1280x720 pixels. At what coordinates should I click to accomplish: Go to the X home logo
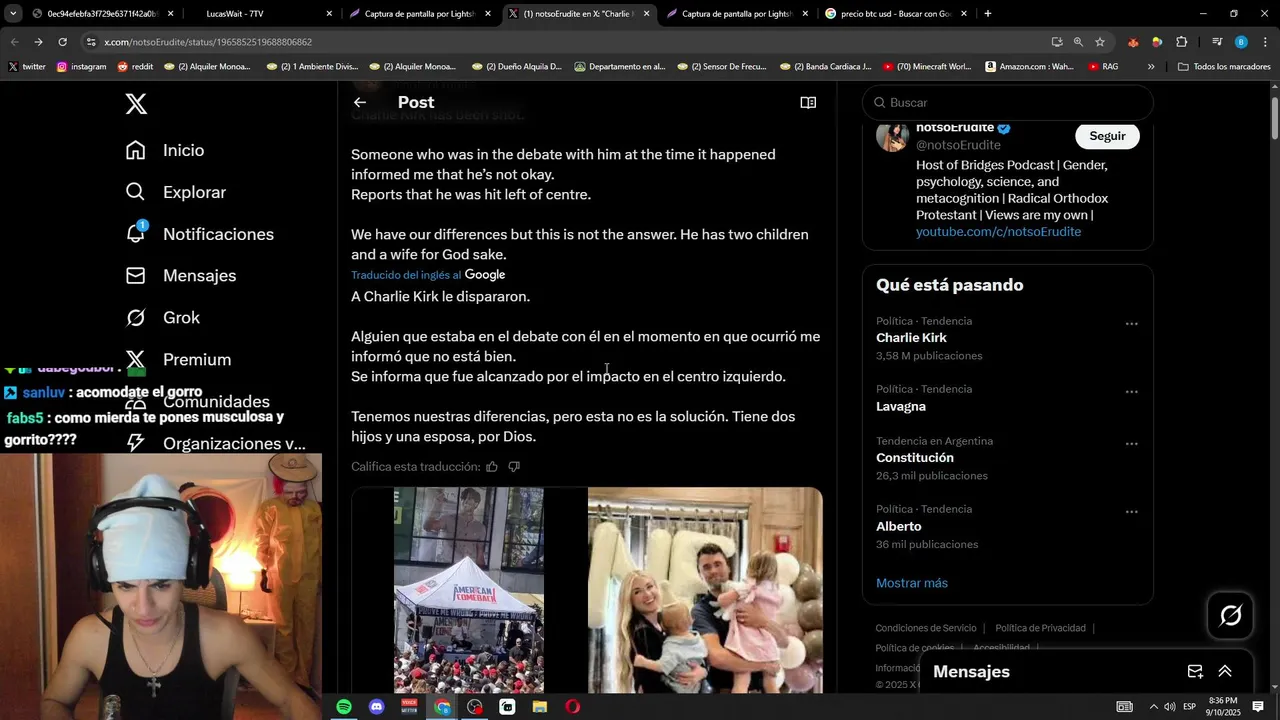[x=136, y=103]
